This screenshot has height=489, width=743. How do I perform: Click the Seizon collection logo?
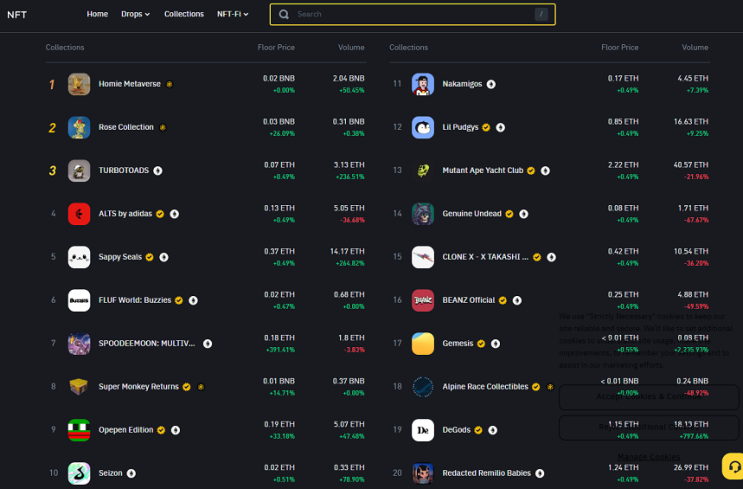pos(79,473)
